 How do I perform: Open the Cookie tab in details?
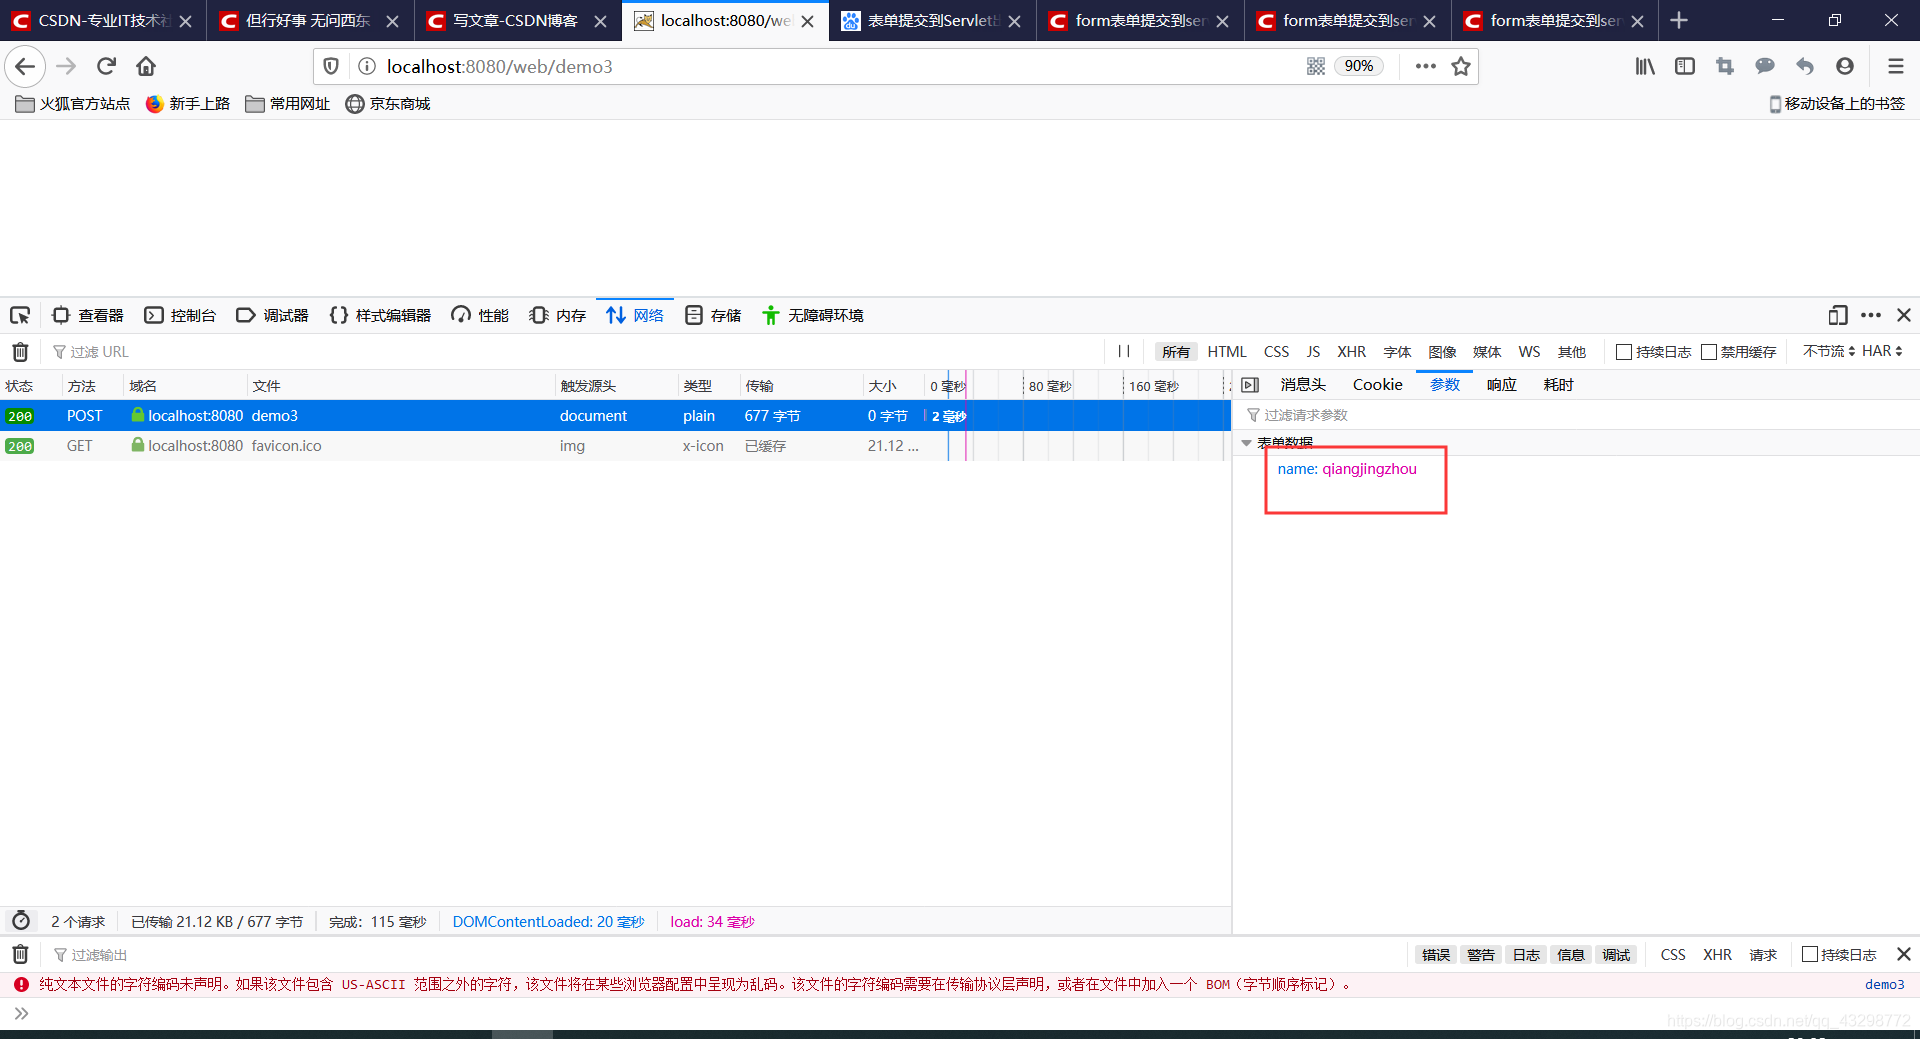(x=1378, y=385)
